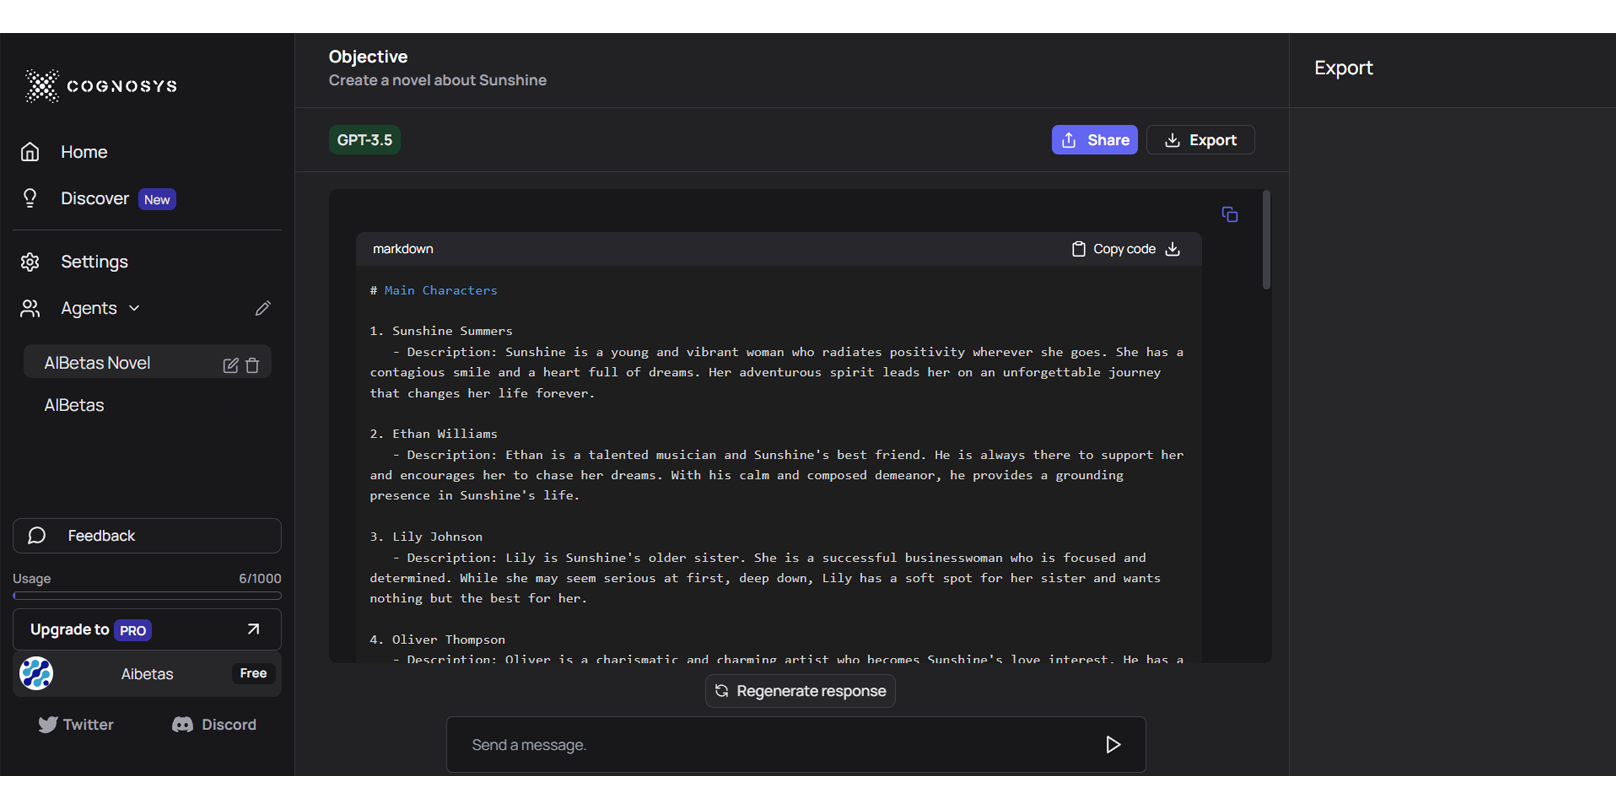The width and height of the screenshot is (1616, 808).
Task: Click the send message arrow
Action: 1113,745
